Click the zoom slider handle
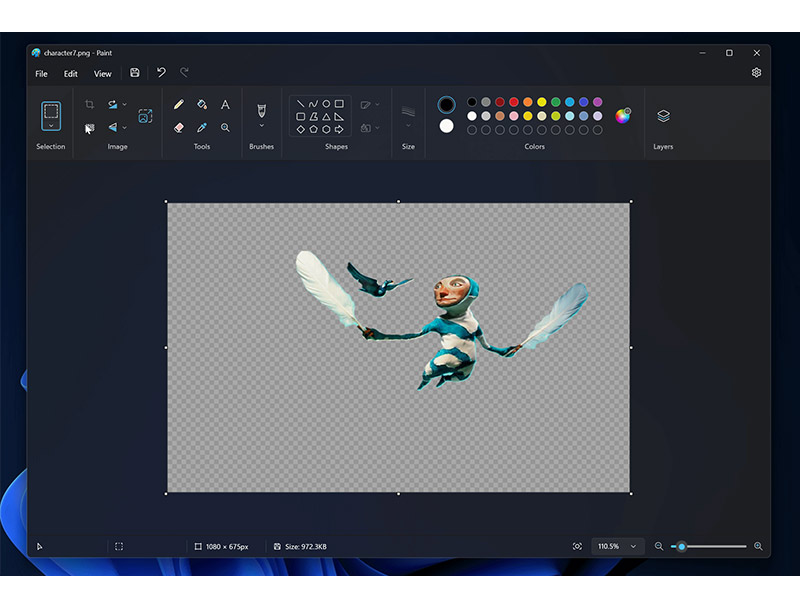 (x=682, y=546)
